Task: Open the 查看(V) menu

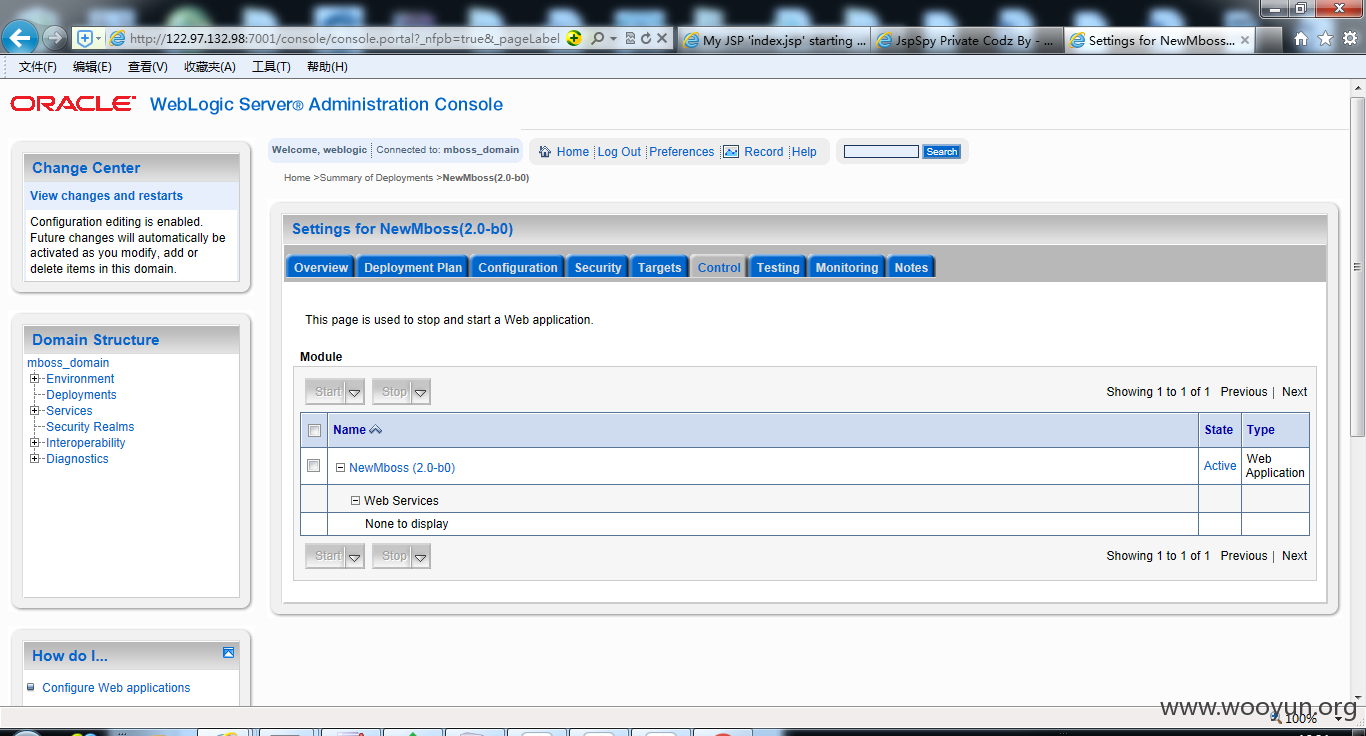Action: click(x=148, y=67)
